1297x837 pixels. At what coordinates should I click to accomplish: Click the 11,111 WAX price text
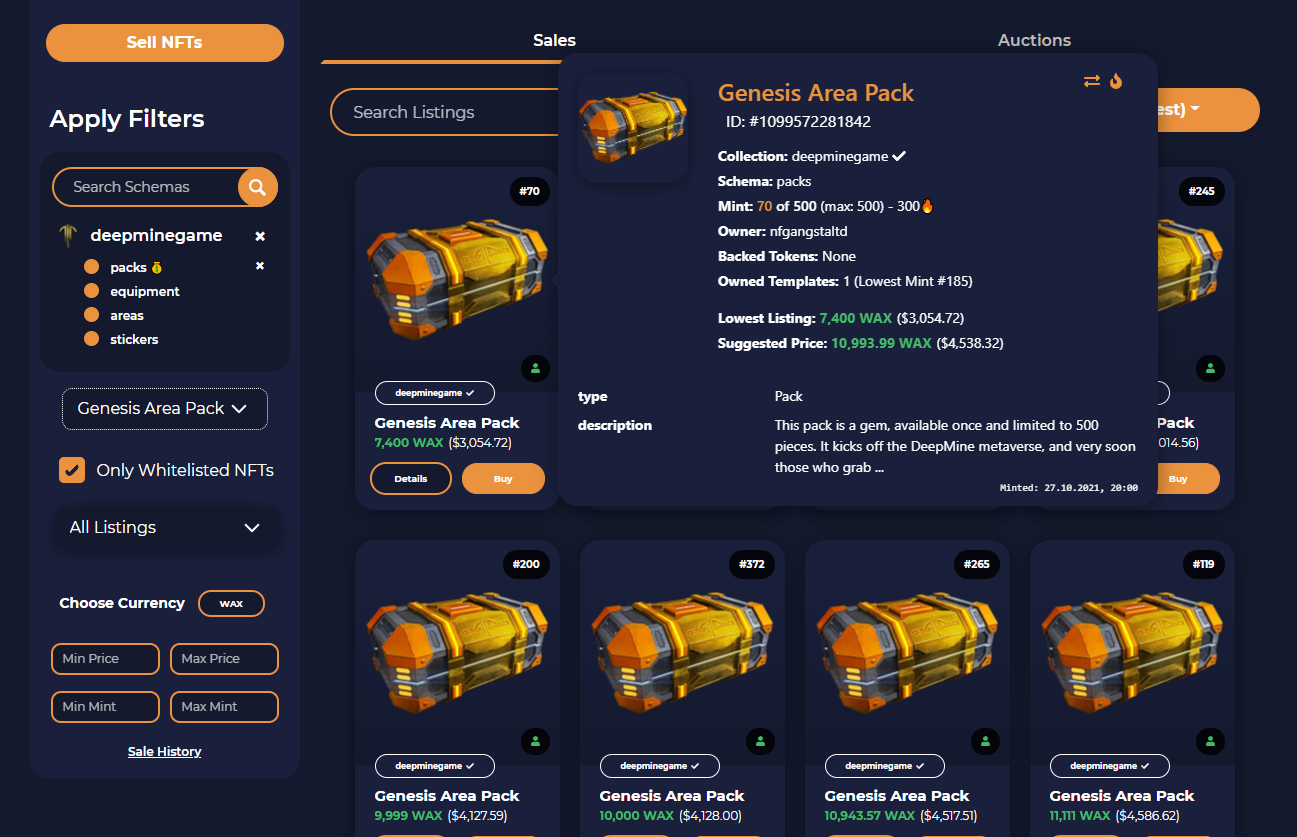tap(1082, 816)
